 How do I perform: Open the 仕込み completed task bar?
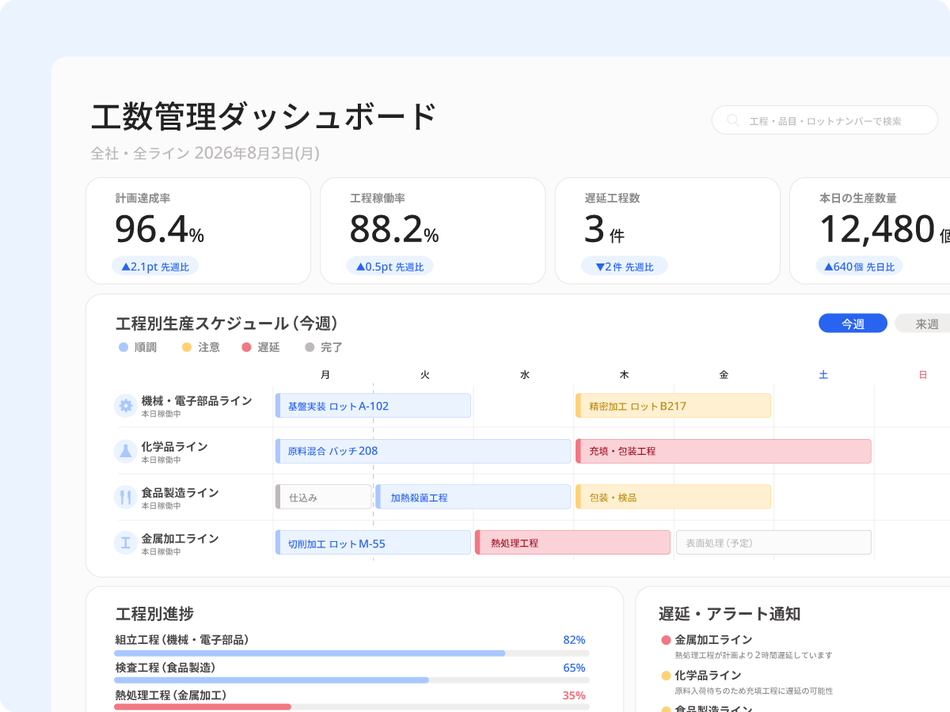click(323, 497)
